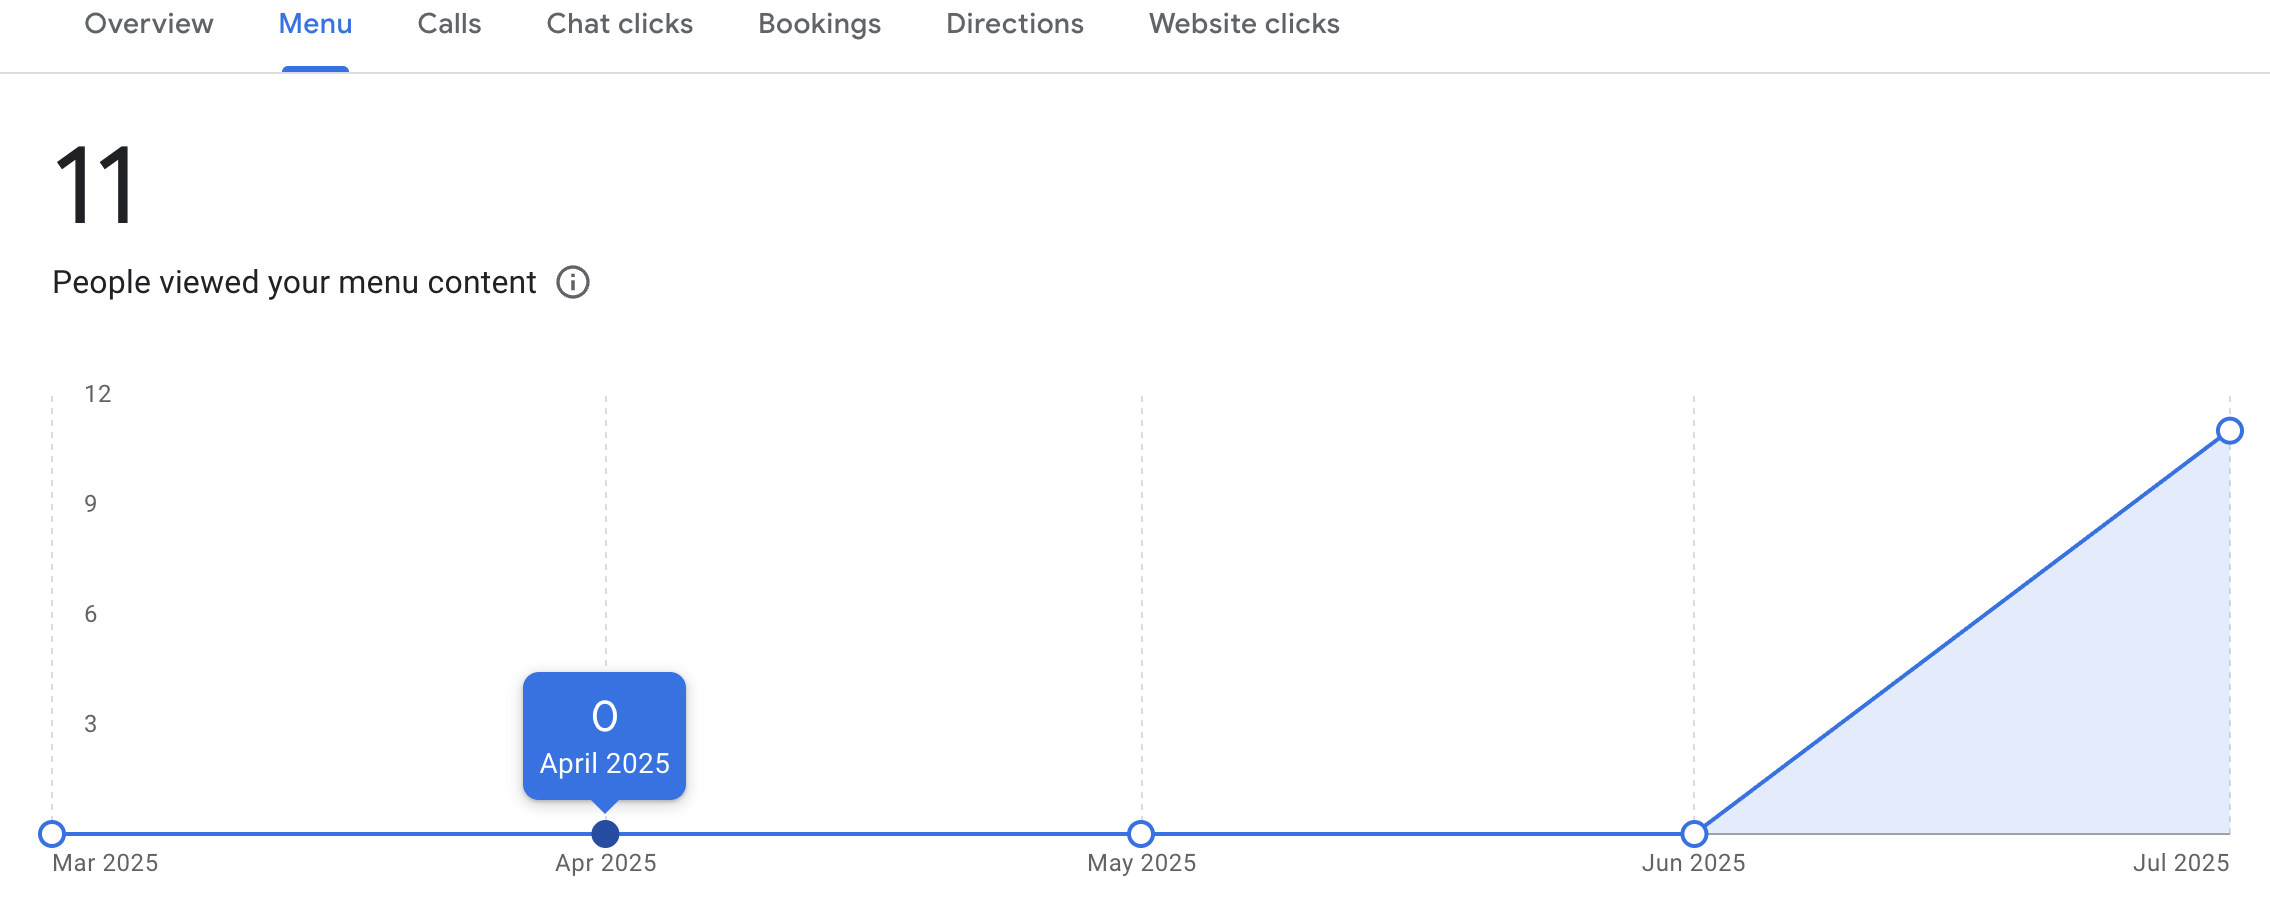This screenshot has height=900, width=2270.
Task: Click the Mar 2025 axis label
Action: 105,863
